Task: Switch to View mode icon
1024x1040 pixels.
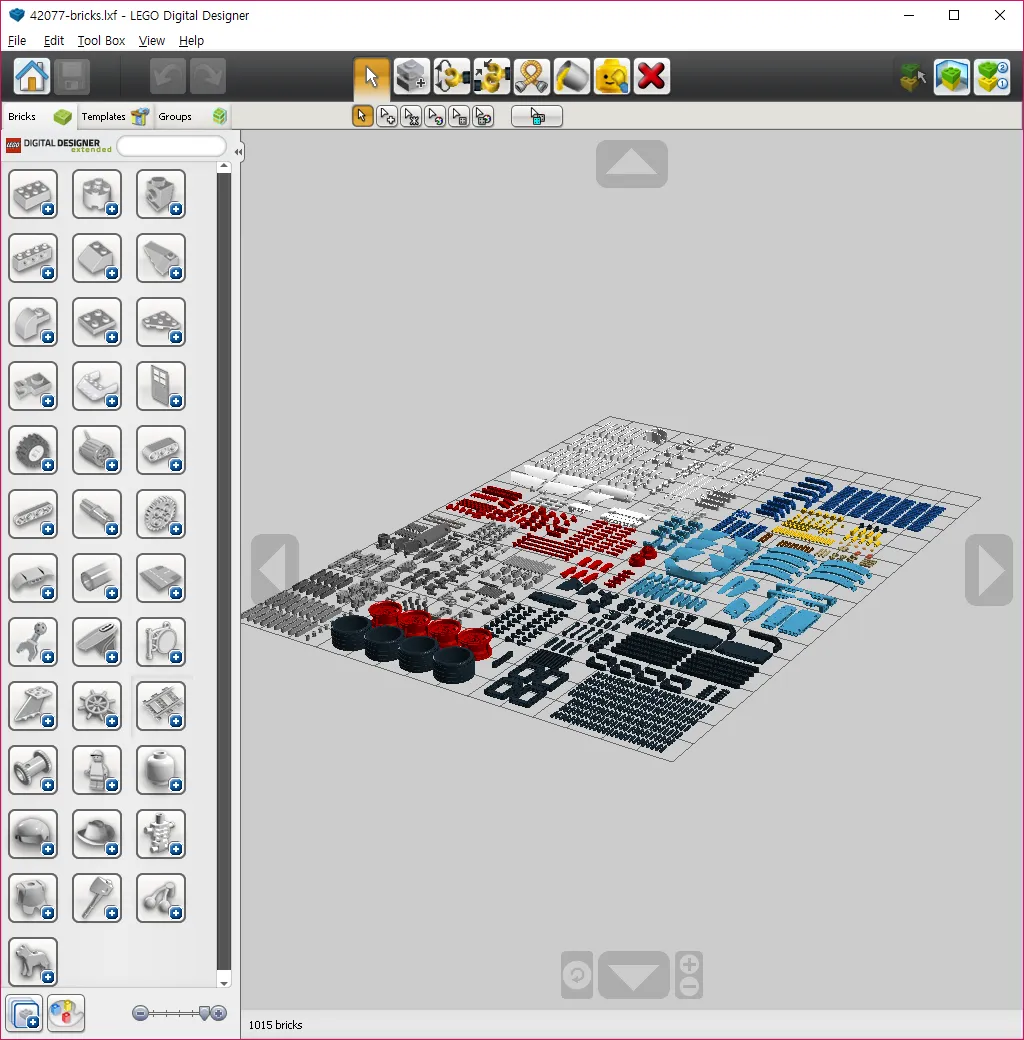Action: point(952,77)
